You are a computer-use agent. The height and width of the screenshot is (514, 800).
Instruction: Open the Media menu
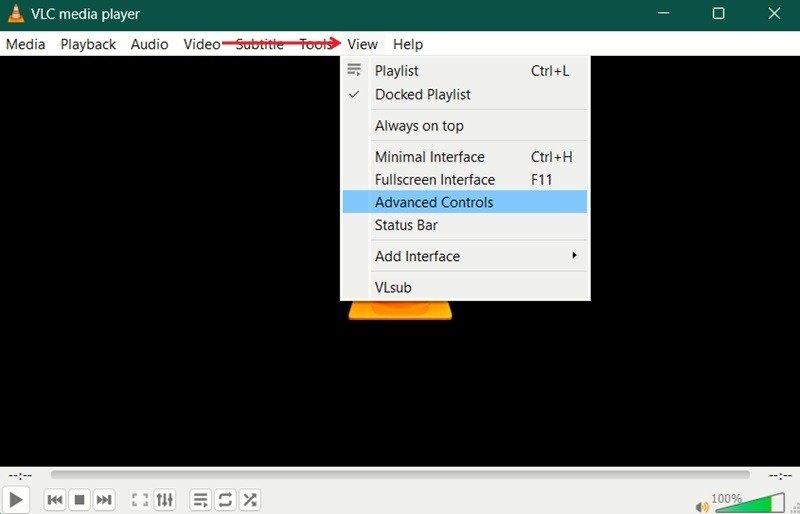(x=26, y=44)
